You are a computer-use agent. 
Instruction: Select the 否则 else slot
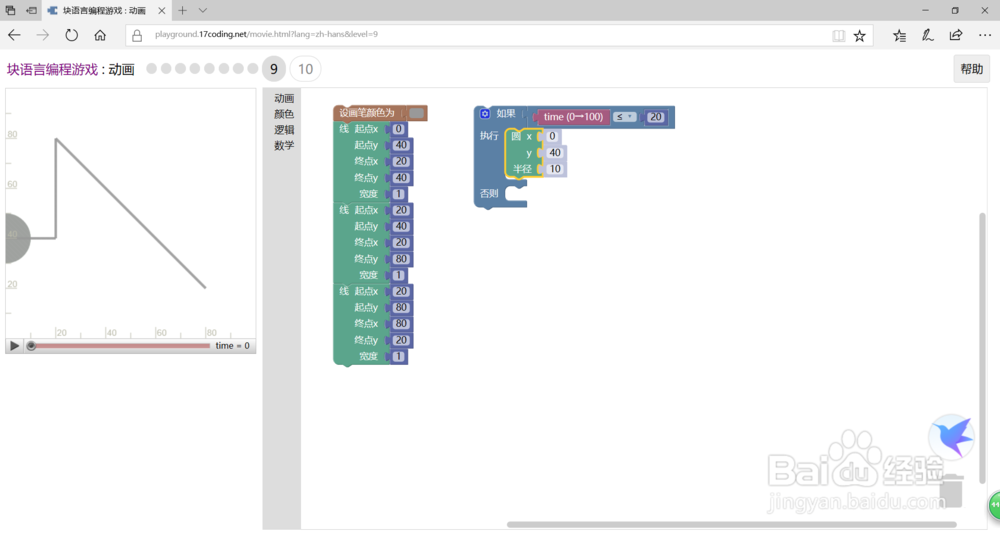pos(516,193)
